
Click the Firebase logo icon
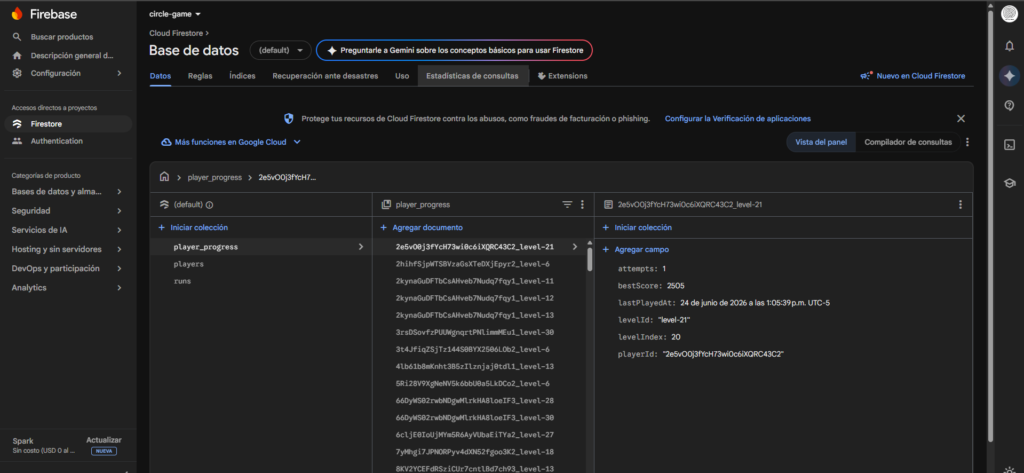(x=17, y=14)
